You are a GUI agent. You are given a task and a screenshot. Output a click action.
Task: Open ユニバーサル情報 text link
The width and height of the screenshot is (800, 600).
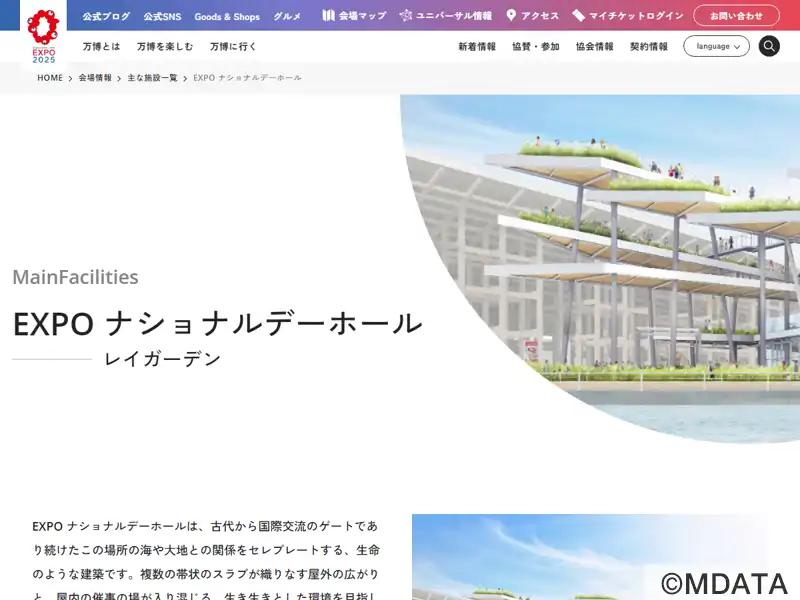[x=454, y=16]
